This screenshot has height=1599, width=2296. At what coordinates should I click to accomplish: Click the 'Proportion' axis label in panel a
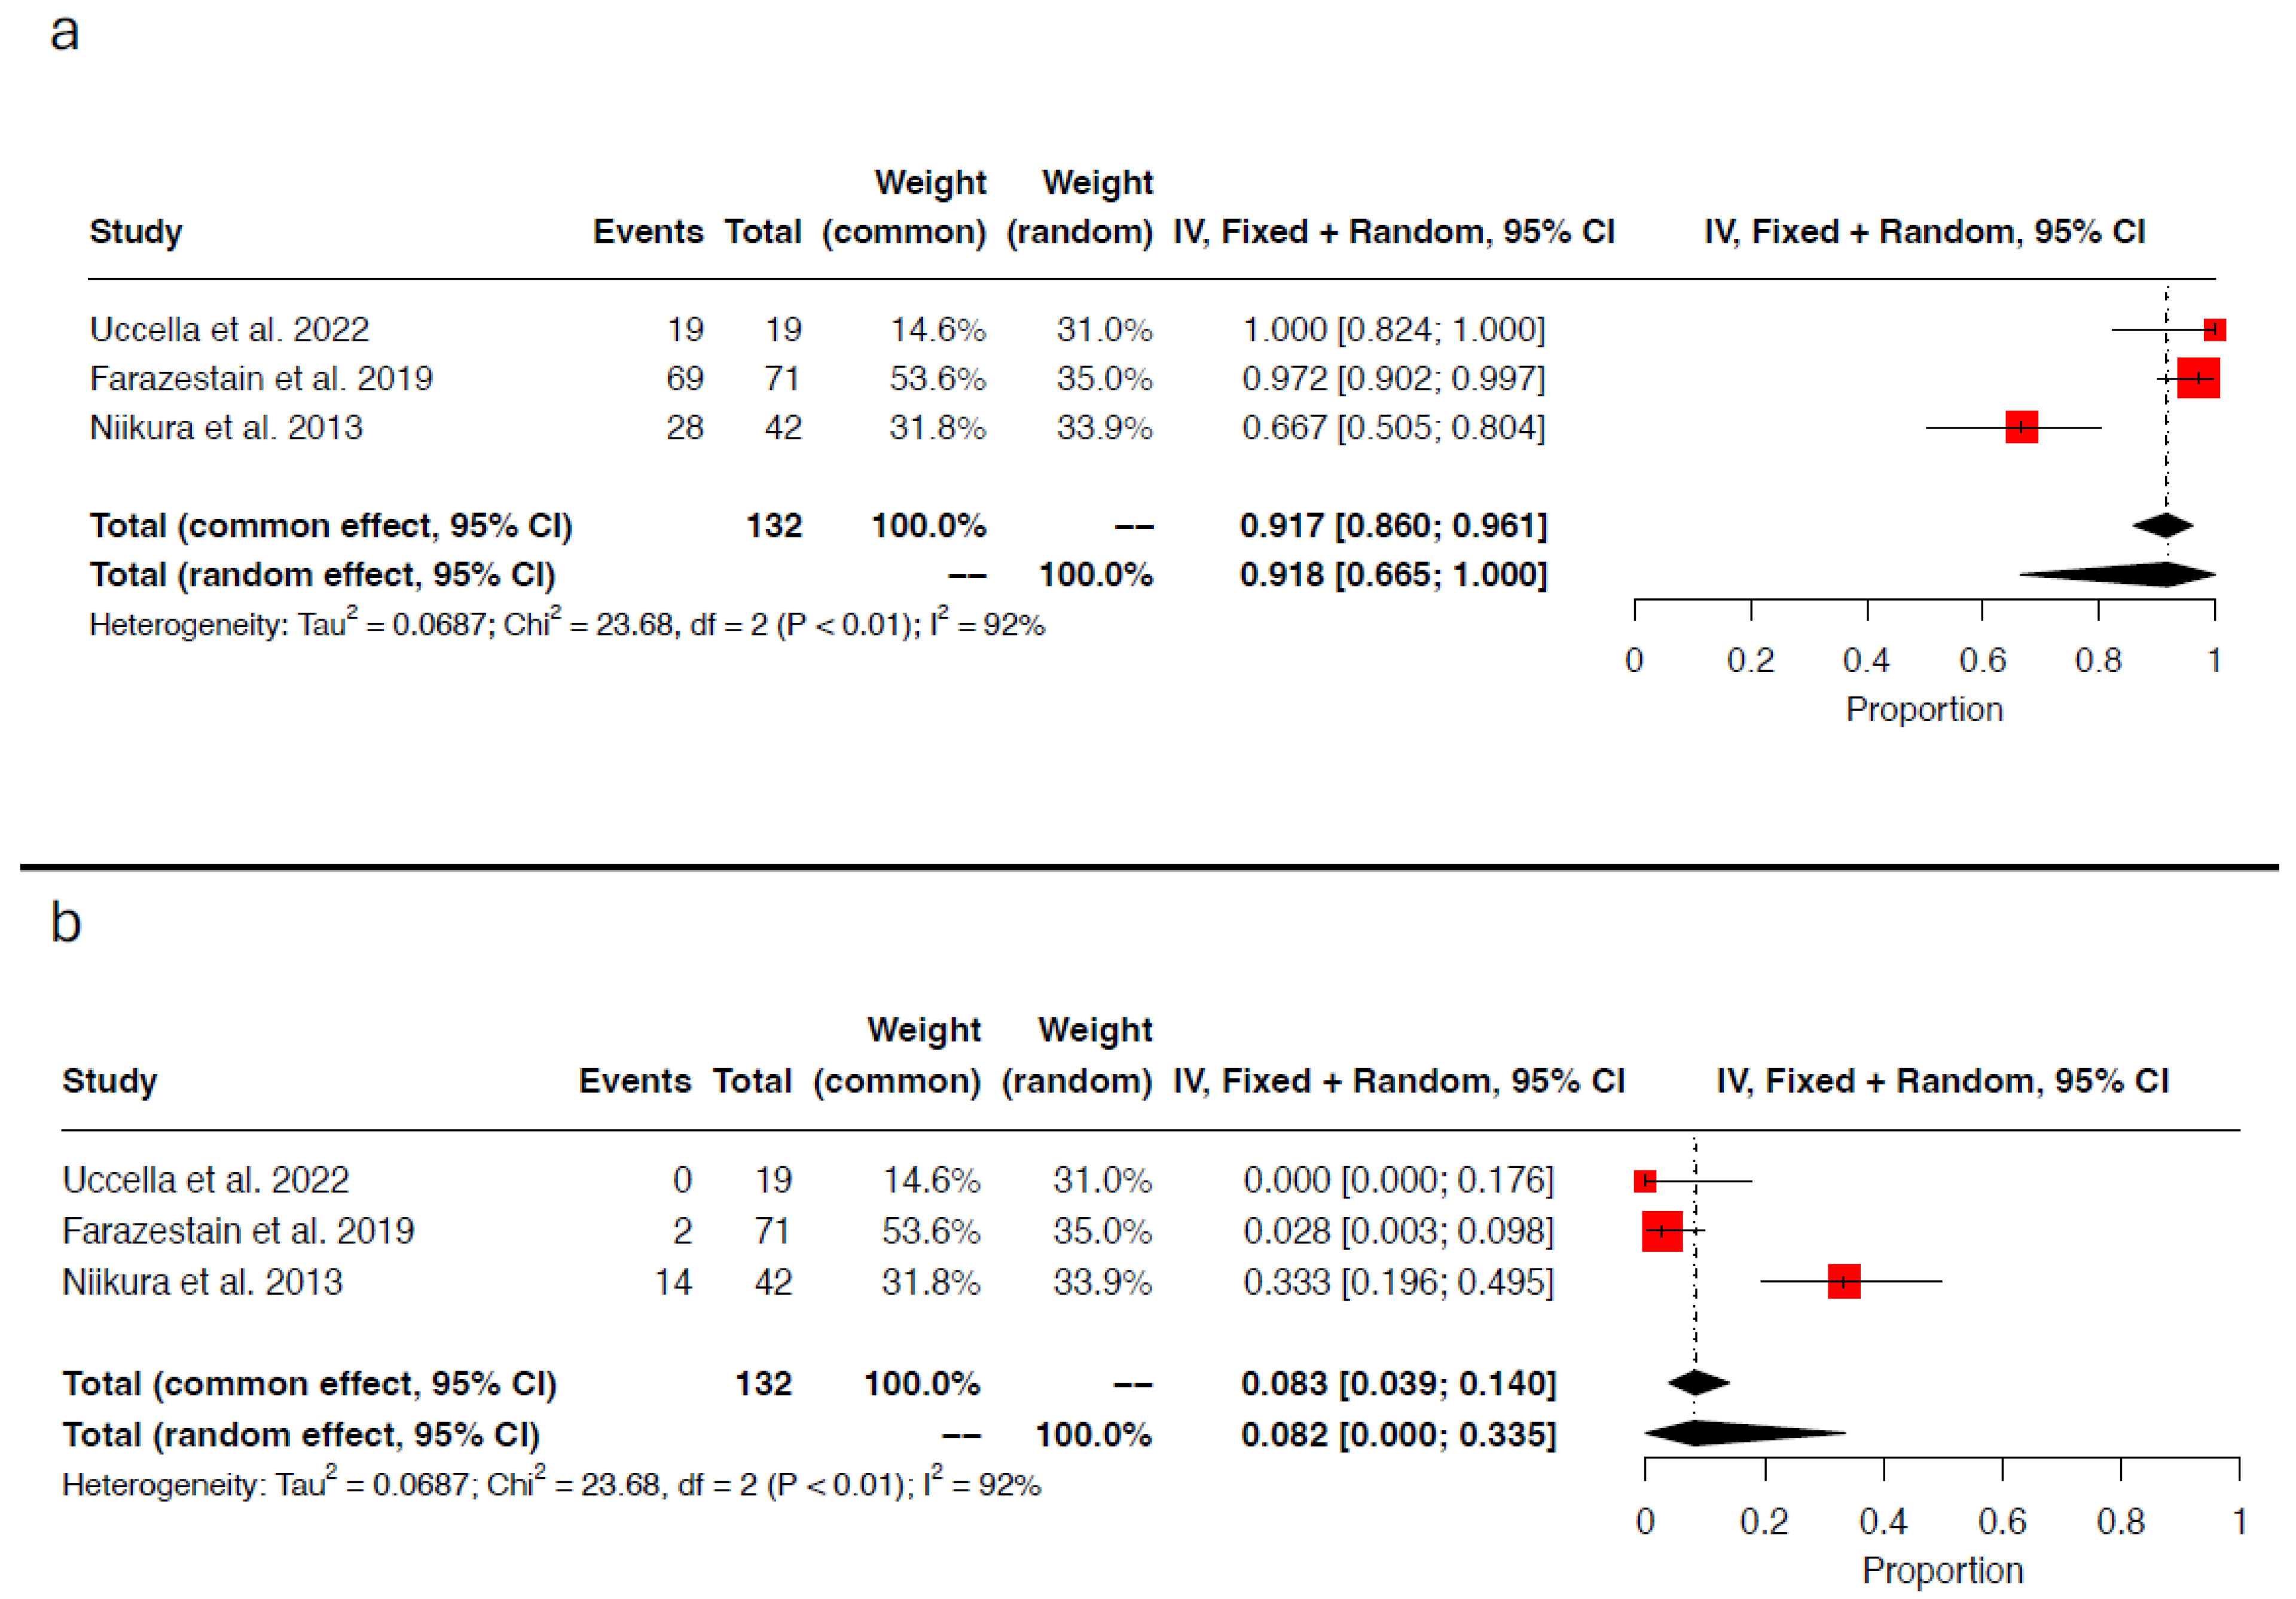[x=1924, y=709]
